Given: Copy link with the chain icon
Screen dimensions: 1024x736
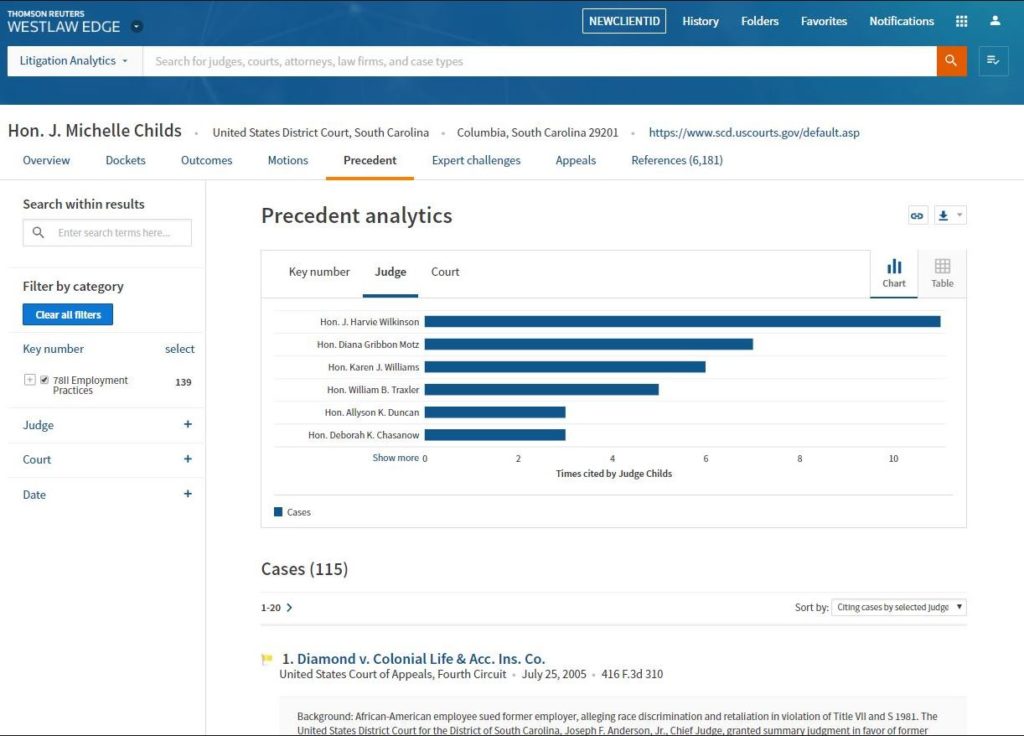Looking at the screenshot, I should click(917, 216).
